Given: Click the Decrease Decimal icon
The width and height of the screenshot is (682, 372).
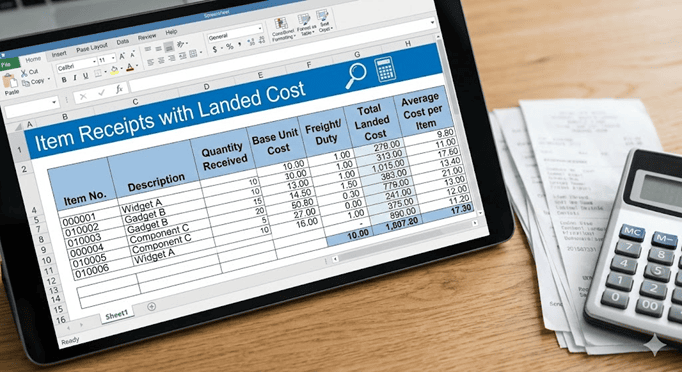Looking at the screenshot, I should click(262, 40).
